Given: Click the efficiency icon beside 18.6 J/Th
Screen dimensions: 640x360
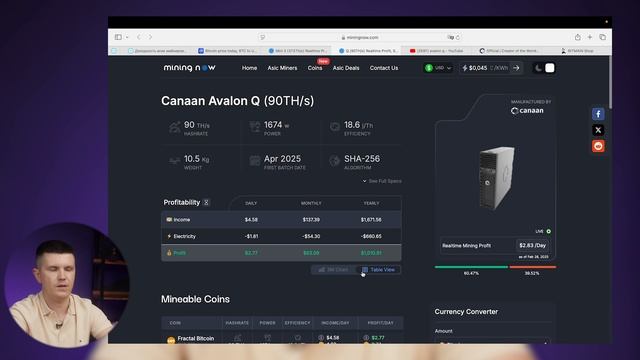Looking at the screenshot, I should tap(335, 127).
